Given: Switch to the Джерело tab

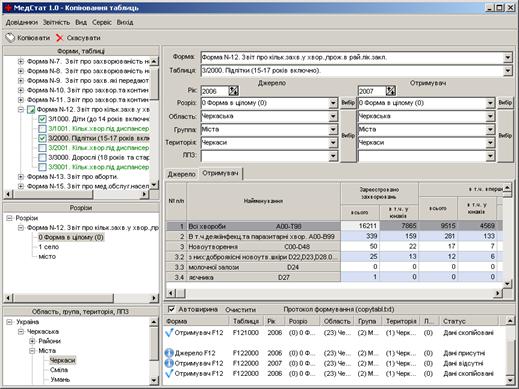Looking at the screenshot, I should [181, 174].
